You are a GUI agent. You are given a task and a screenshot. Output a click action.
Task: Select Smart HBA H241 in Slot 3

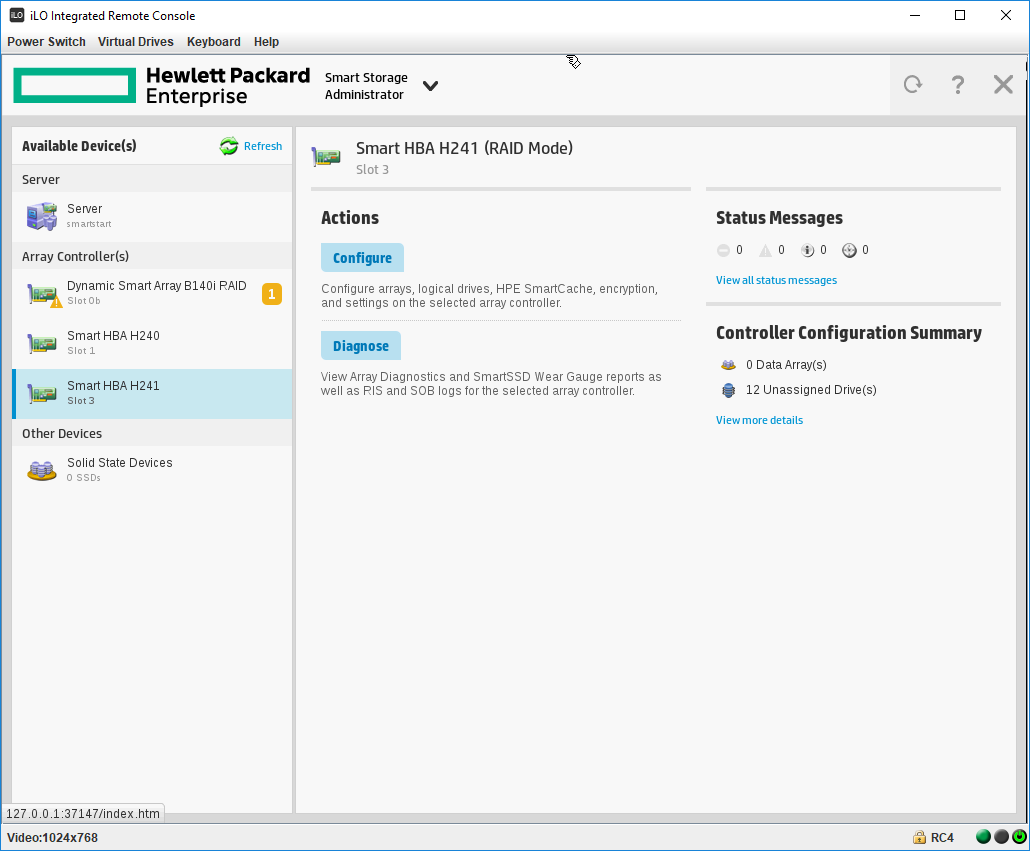152,393
